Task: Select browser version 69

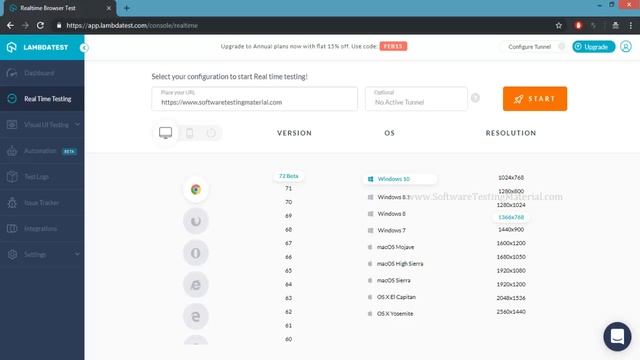Action: 289,216
